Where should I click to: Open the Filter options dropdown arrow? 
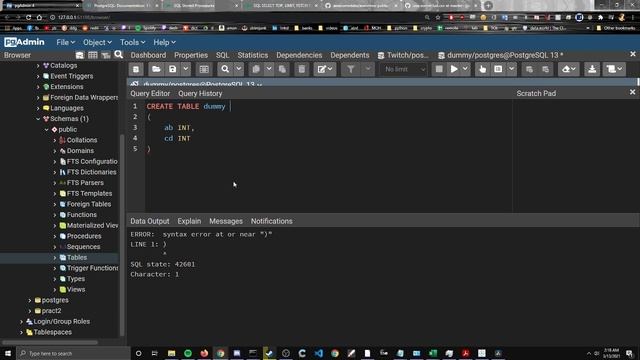point(368,69)
